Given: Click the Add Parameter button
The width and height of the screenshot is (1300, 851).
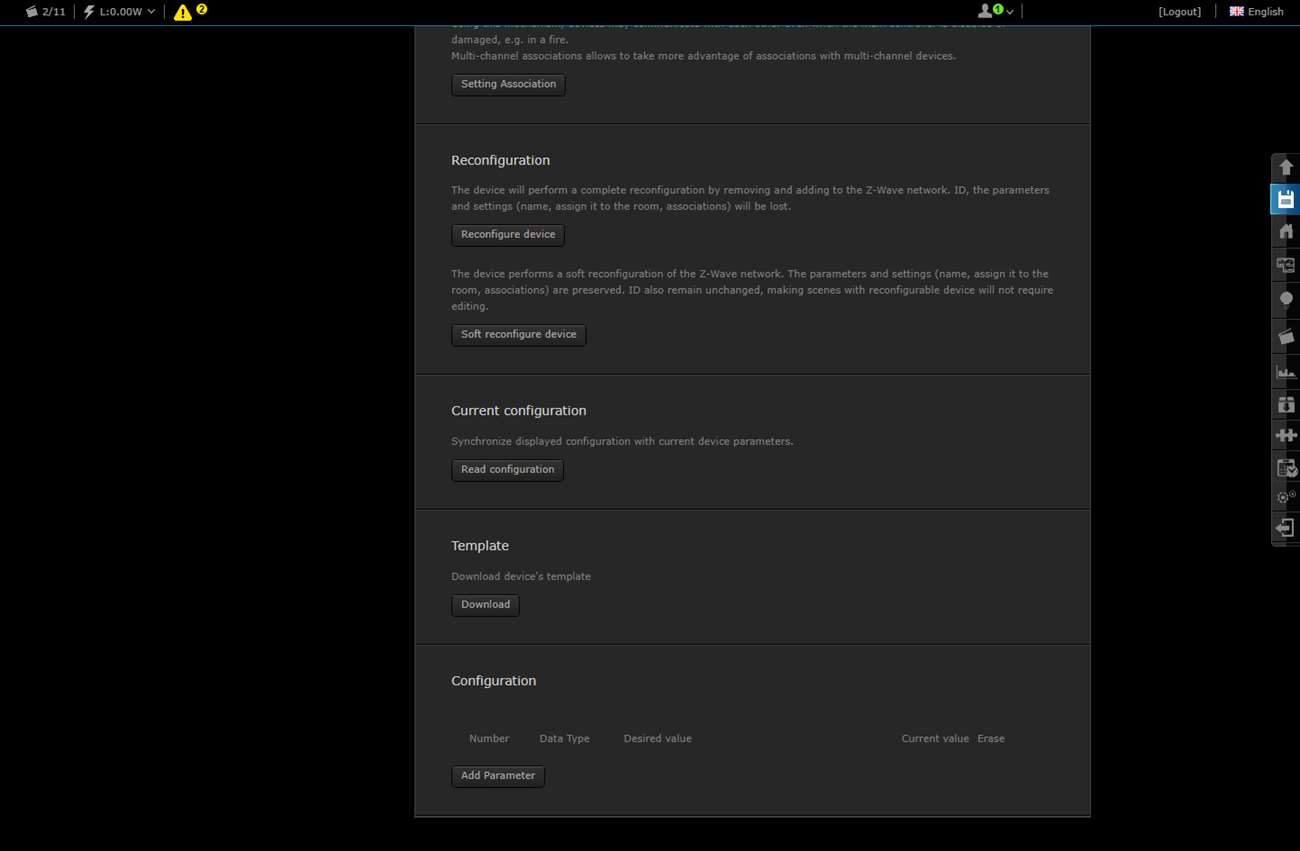Looking at the screenshot, I should (497, 776).
